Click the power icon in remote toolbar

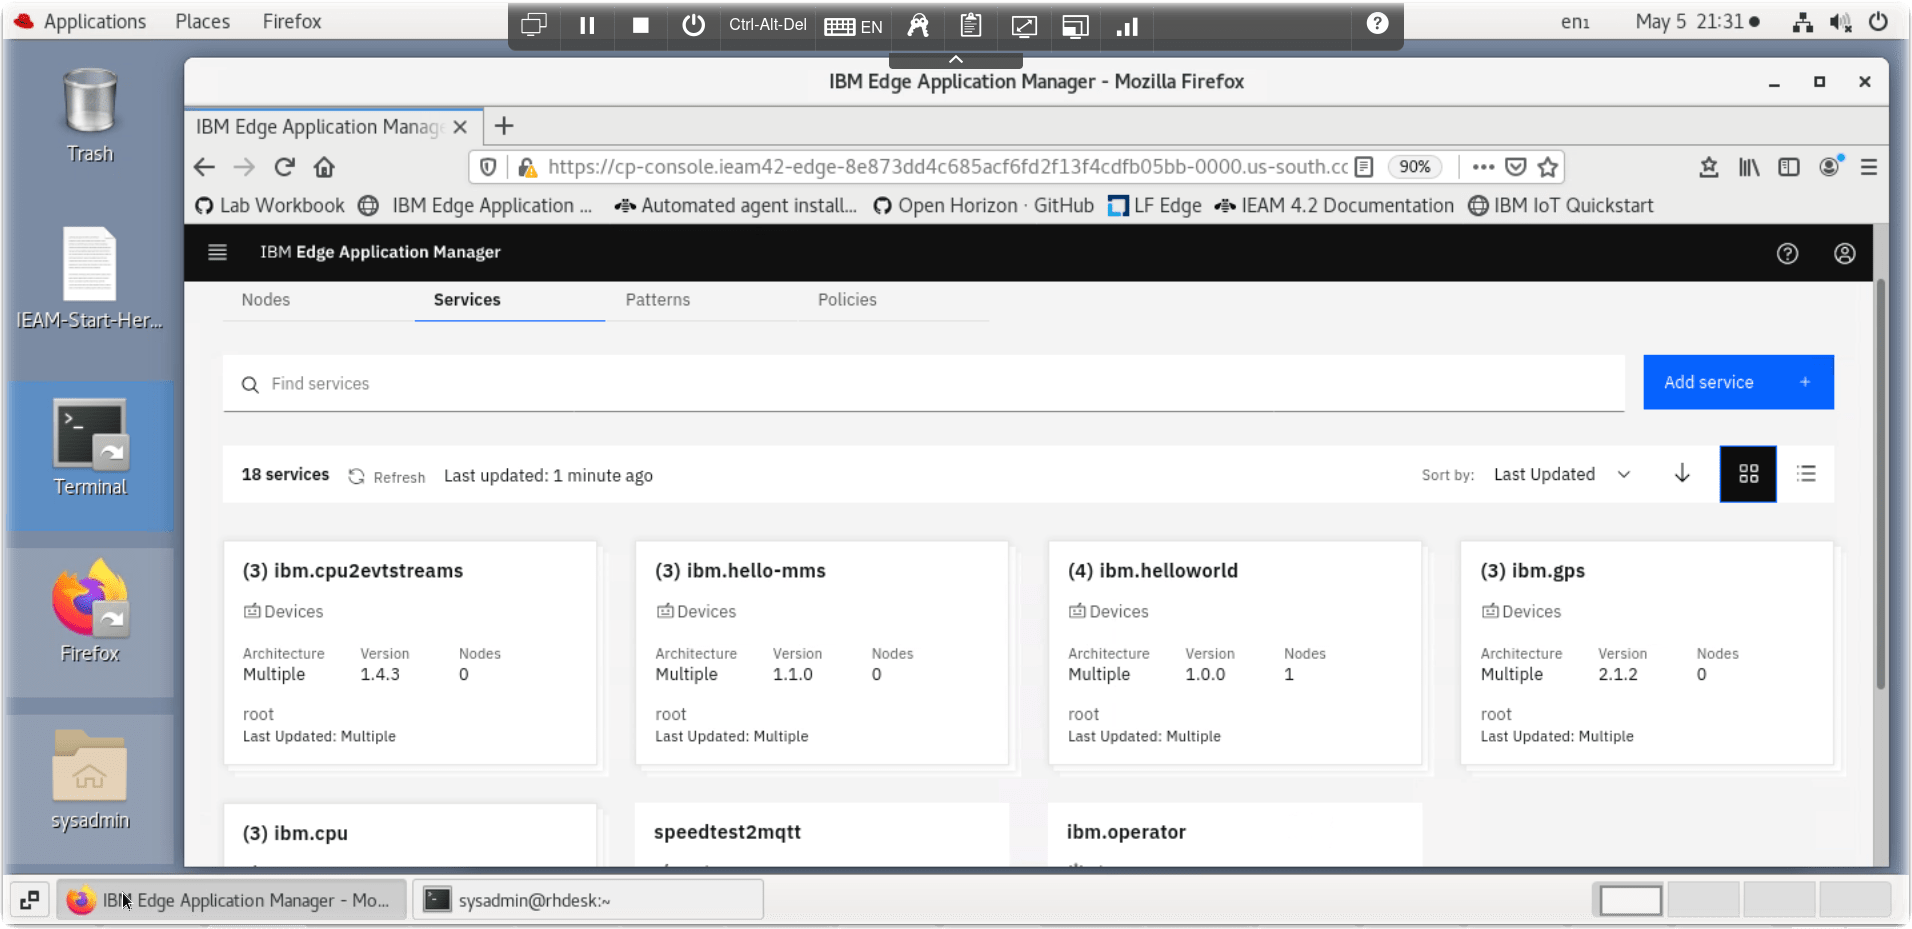tap(693, 25)
